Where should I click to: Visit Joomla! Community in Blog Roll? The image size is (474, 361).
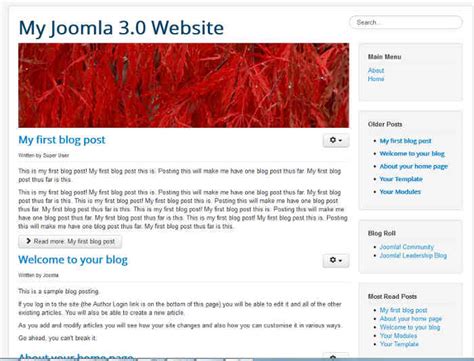[407, 247]
